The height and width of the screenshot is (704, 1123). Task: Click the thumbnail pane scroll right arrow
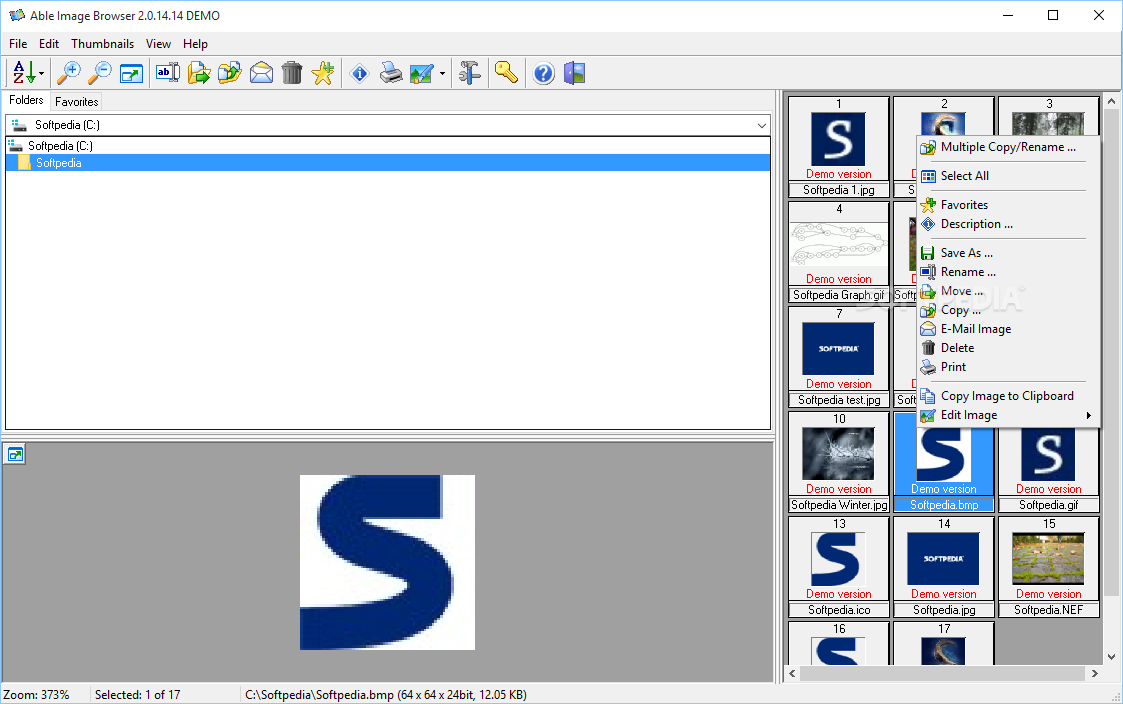tap(1094, 673)
